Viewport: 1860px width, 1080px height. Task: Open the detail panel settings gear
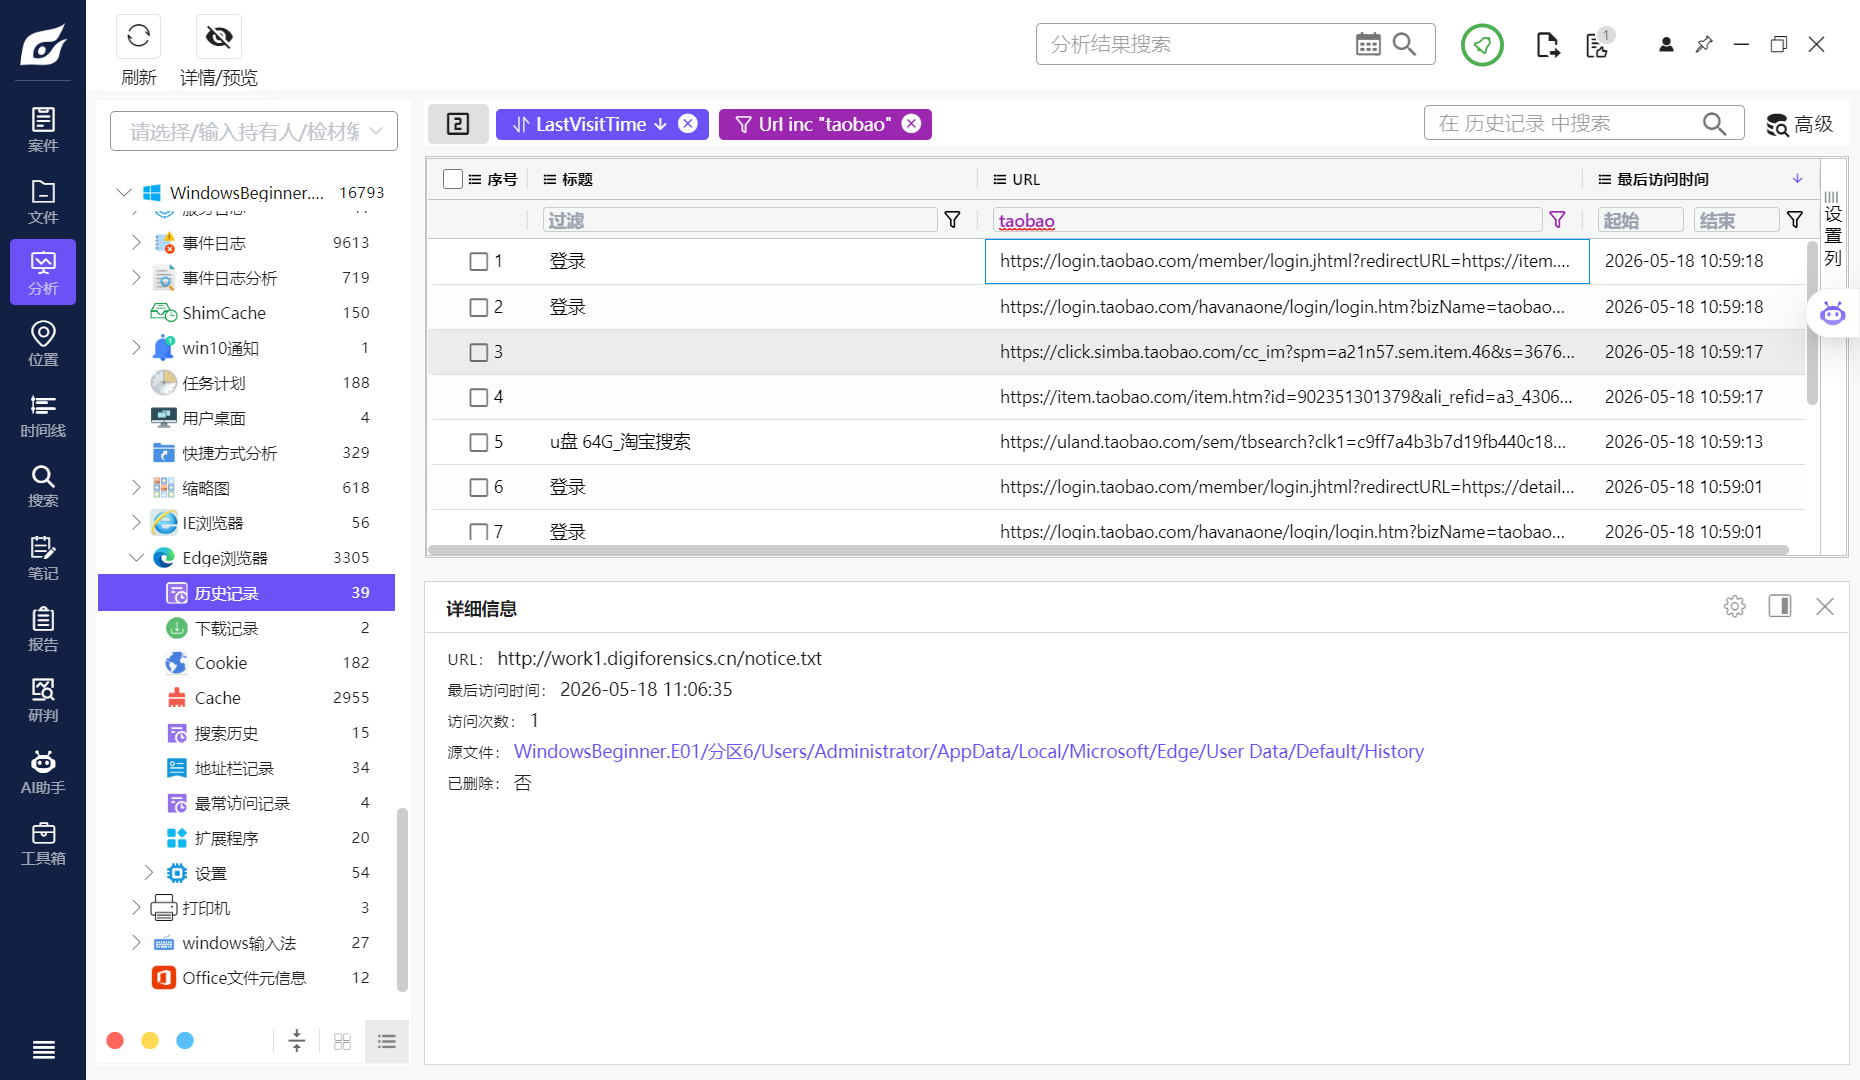tap(1735, 606)
